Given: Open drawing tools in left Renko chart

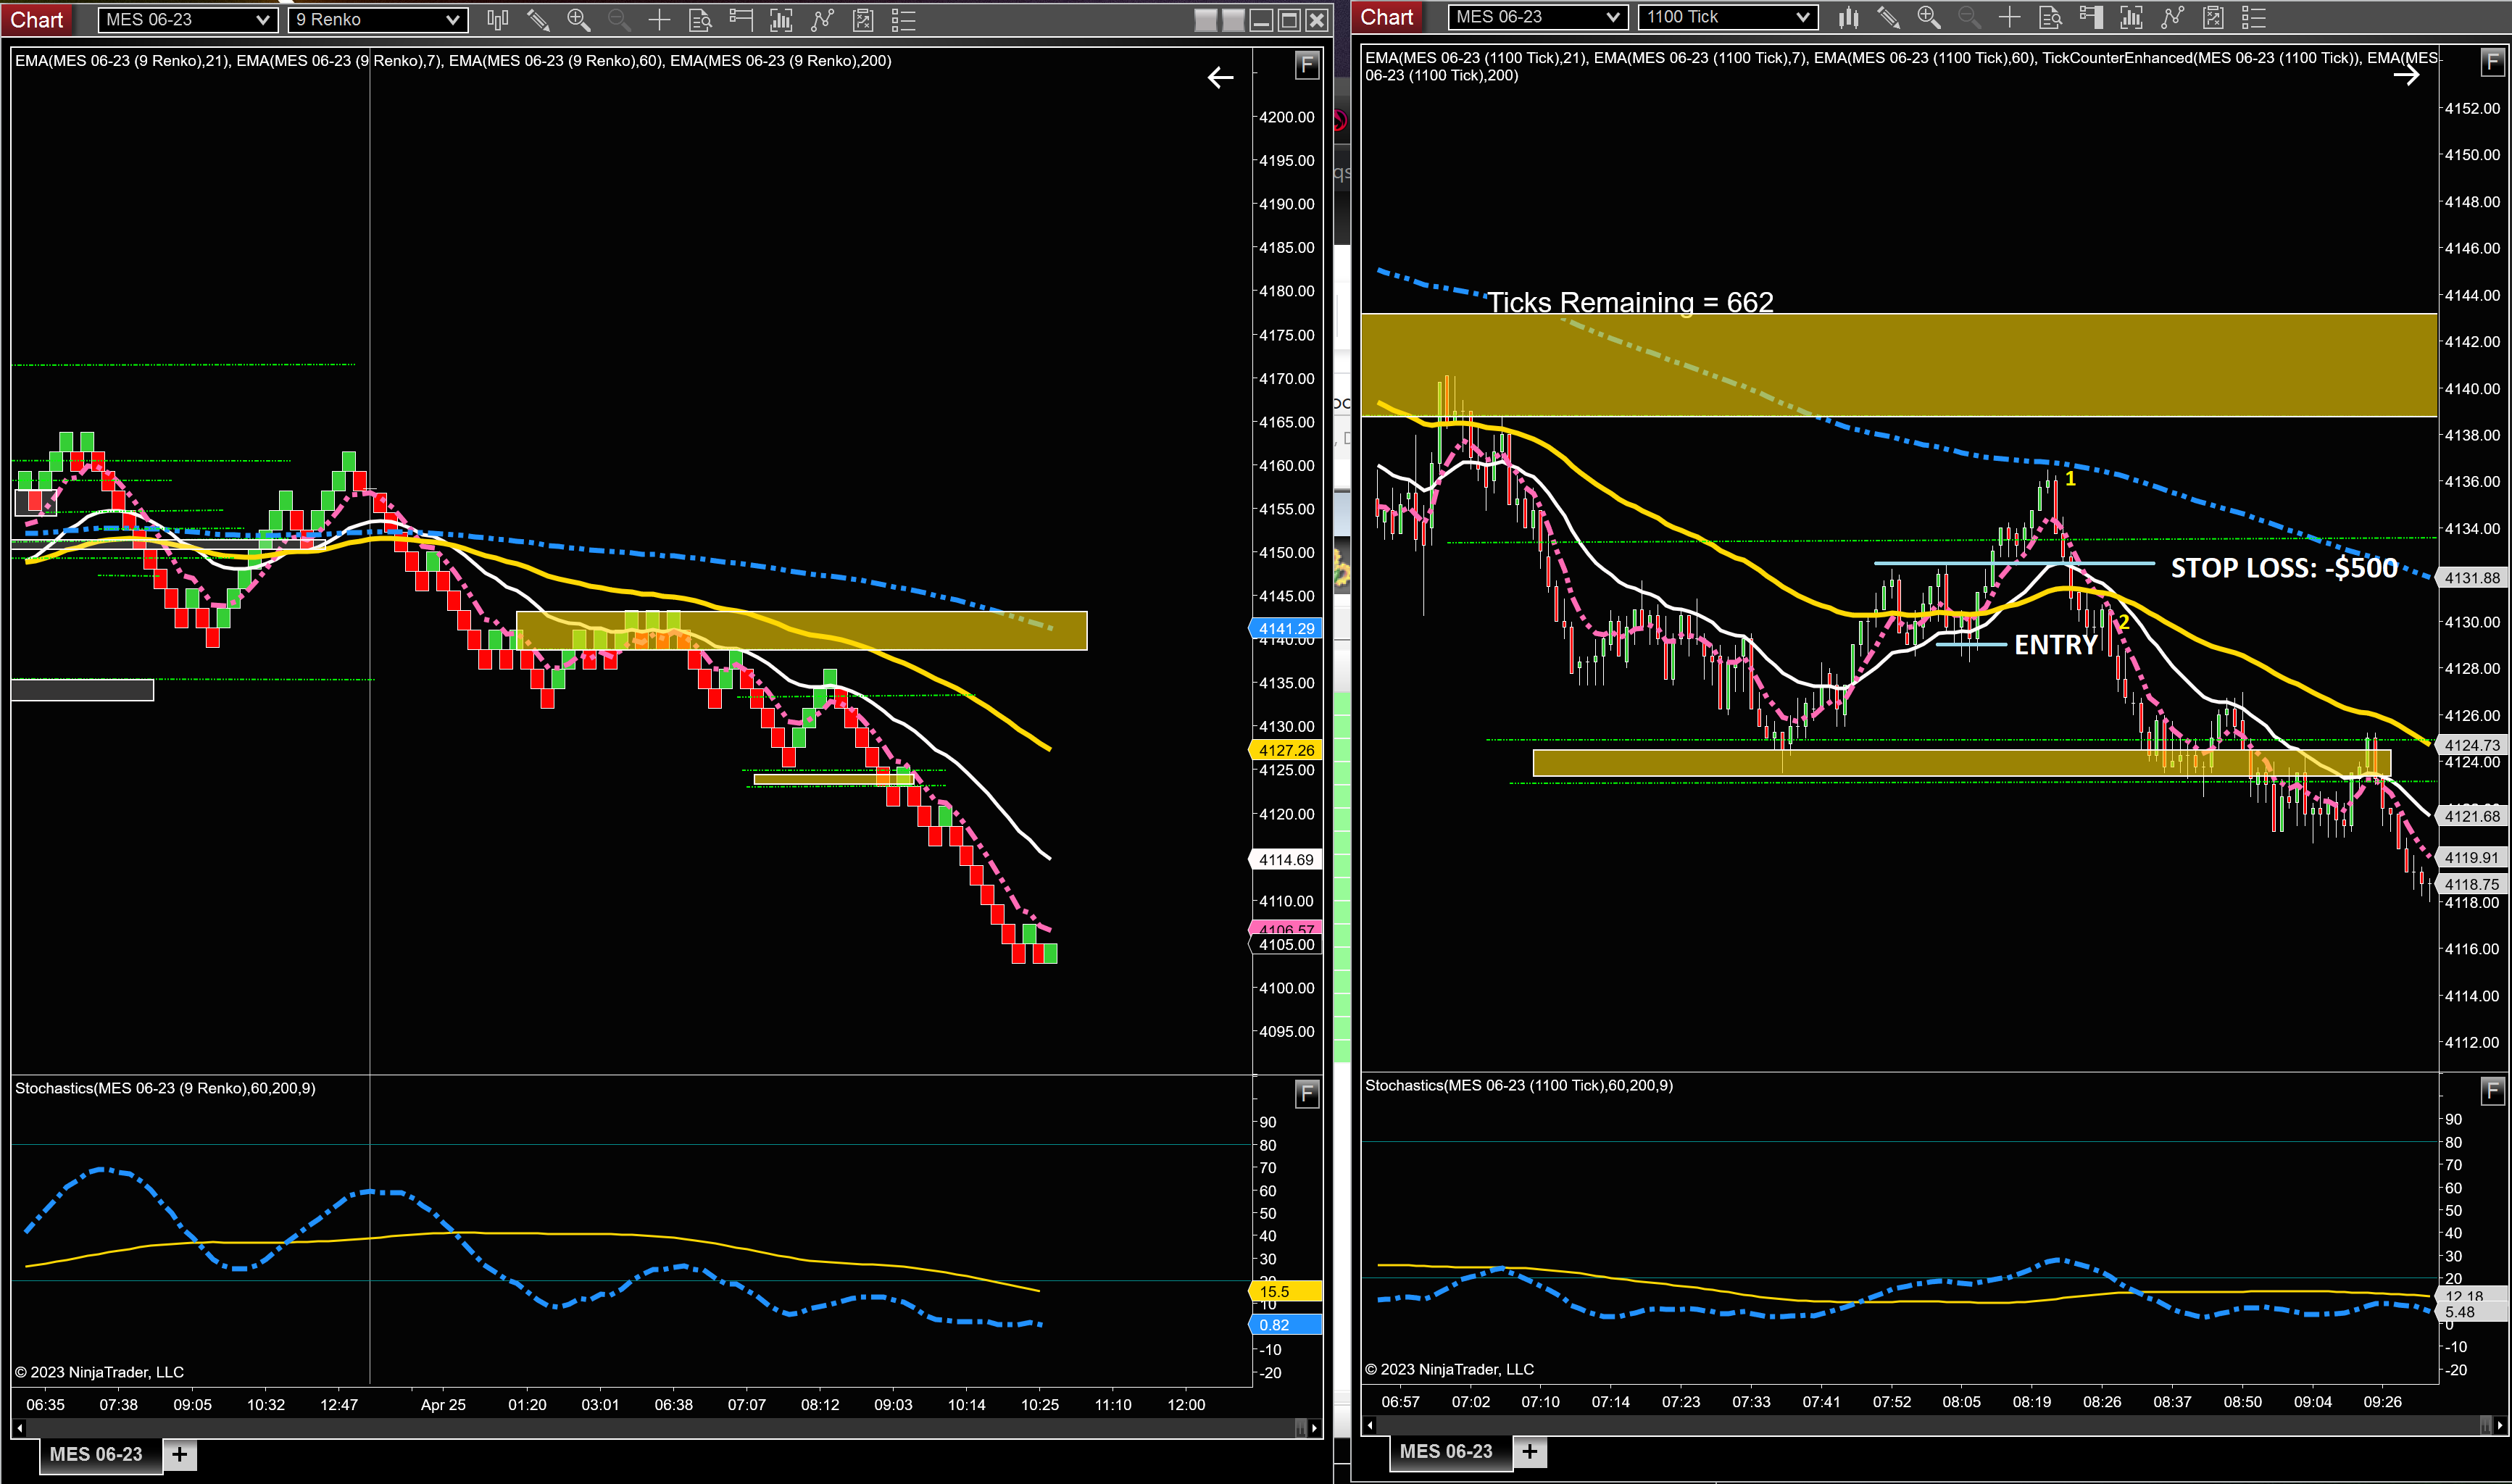Looking at the screenshot, I should point(538,20).
